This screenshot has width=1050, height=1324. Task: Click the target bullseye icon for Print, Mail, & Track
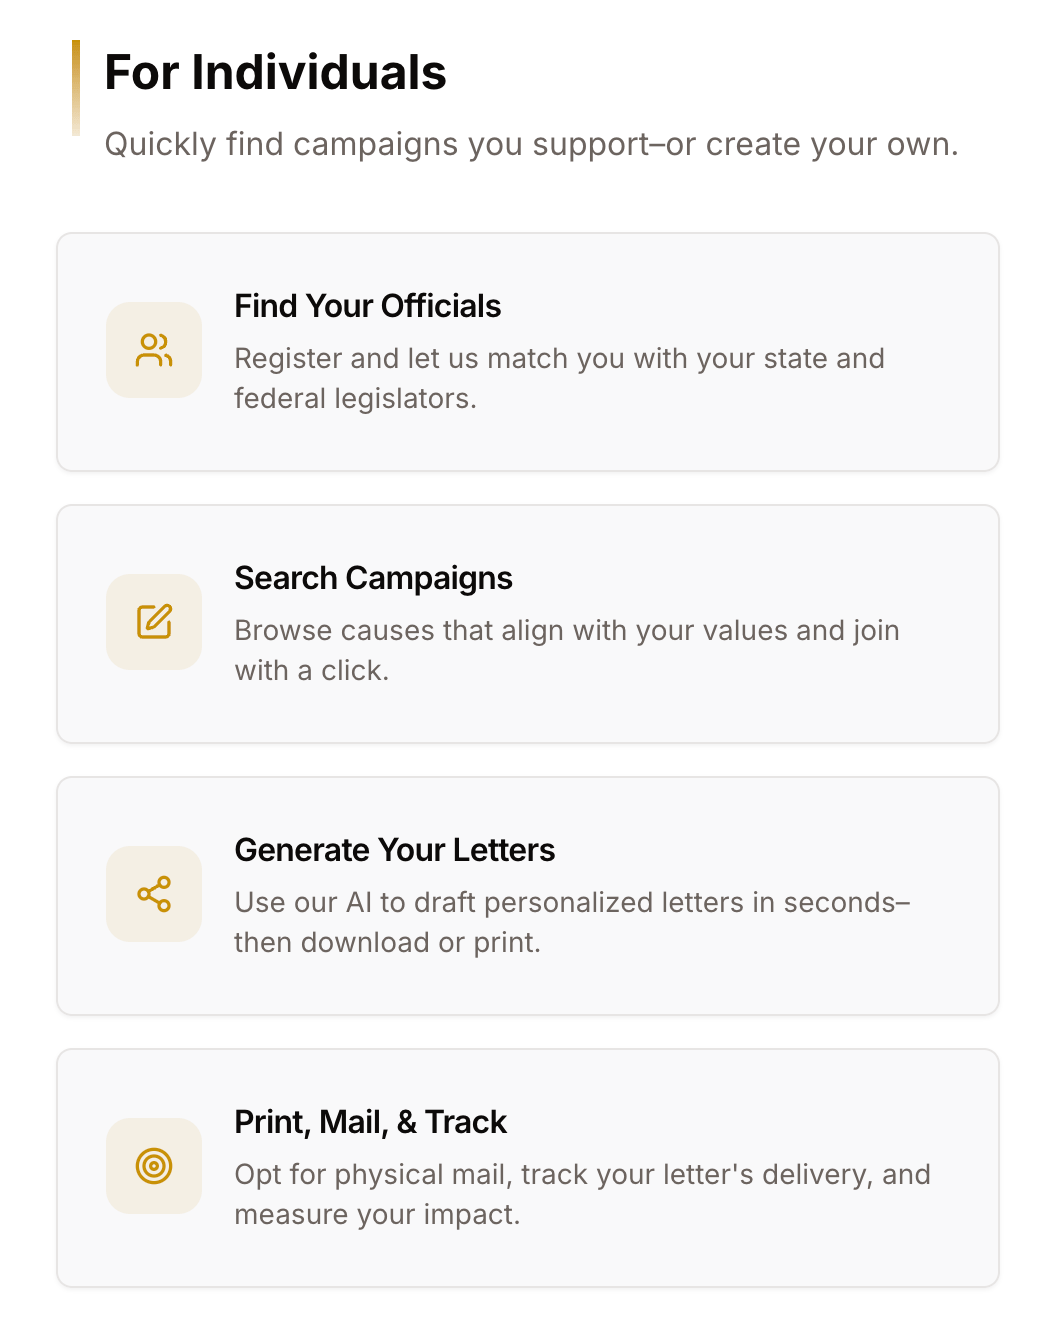coord(154,1166)
